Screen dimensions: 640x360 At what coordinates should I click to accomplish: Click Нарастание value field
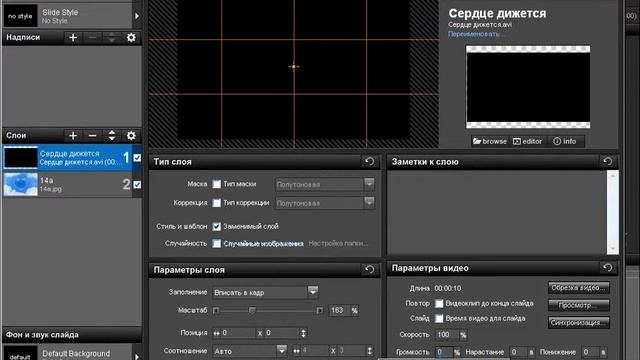(x=518, y=352)
